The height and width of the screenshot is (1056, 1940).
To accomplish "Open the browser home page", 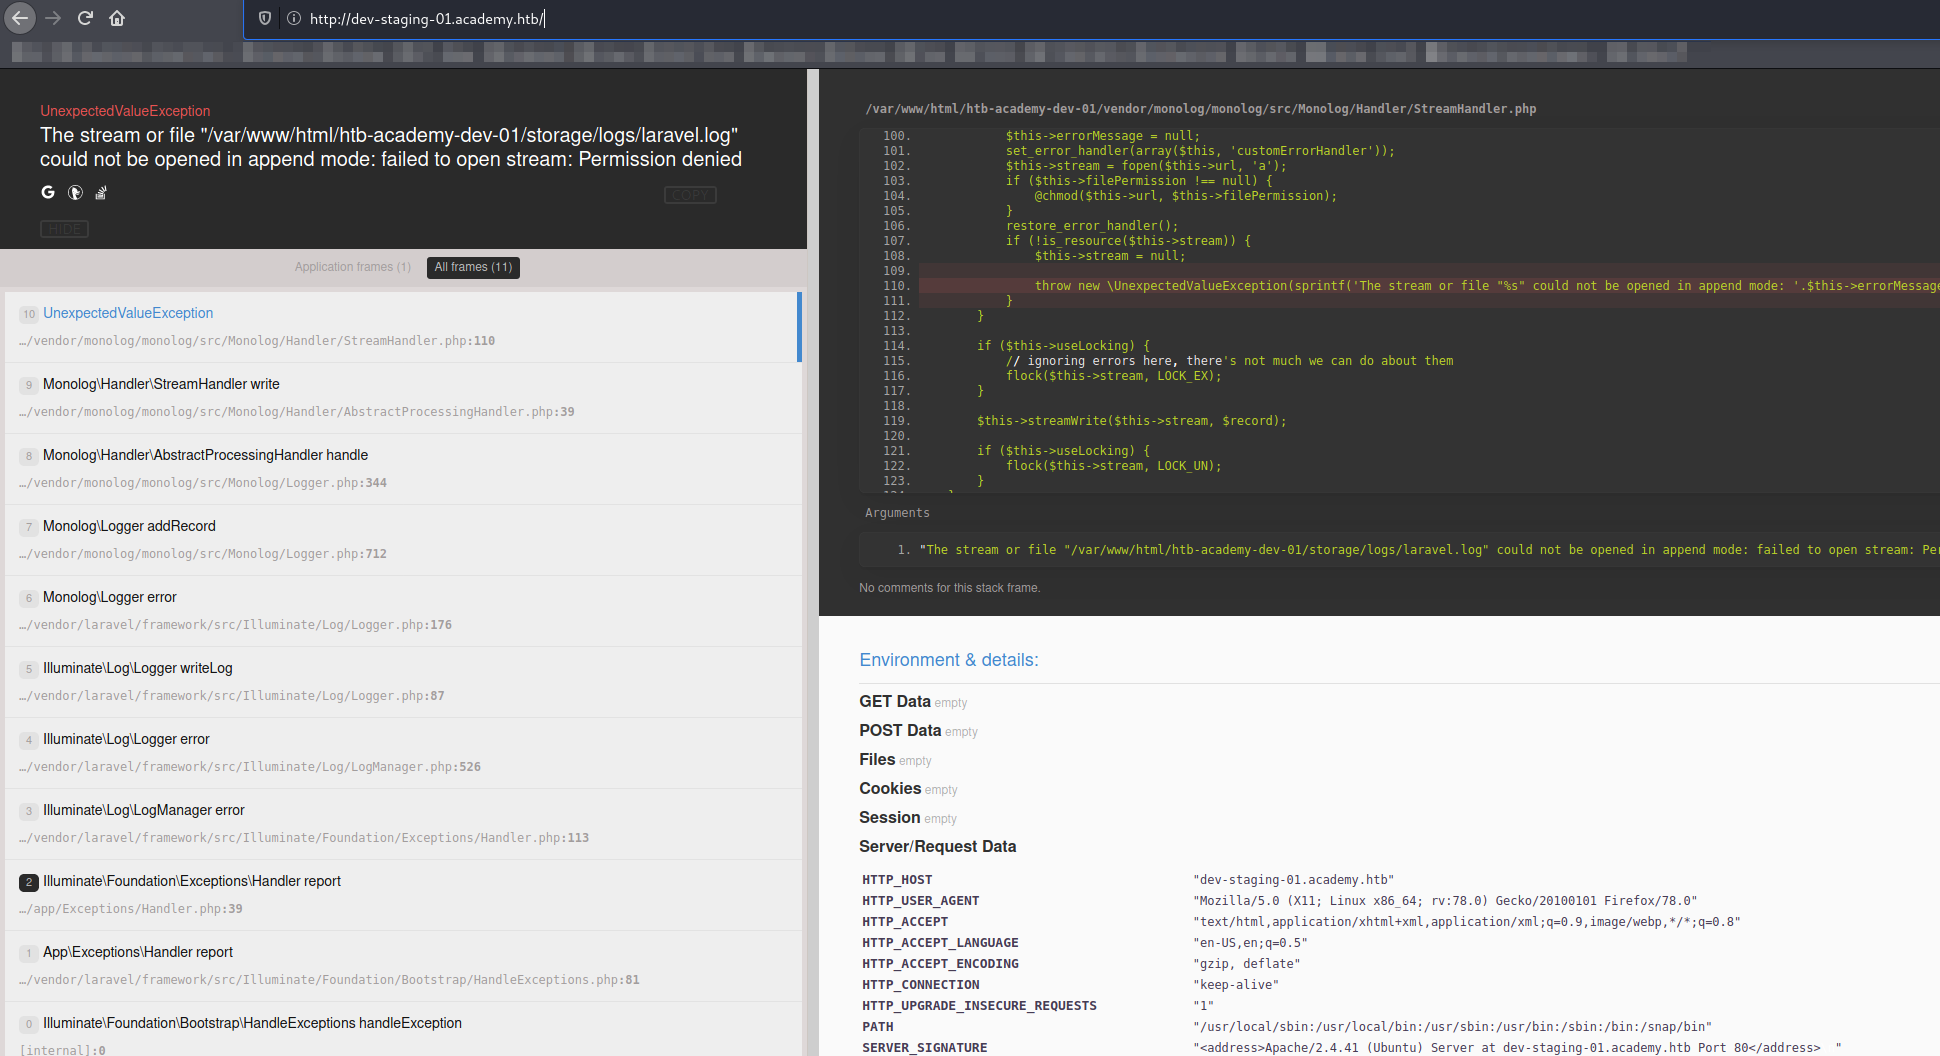I will [x=116, y=18].
